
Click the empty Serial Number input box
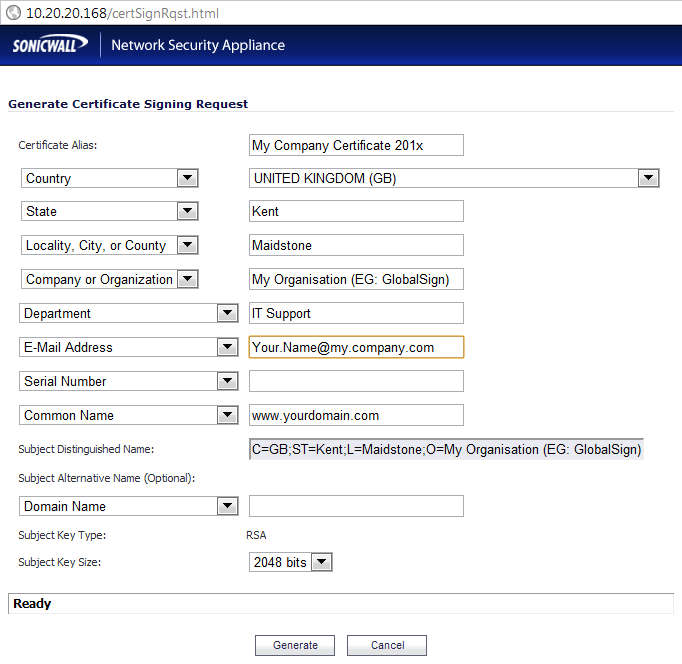click(x=356, y=381)
